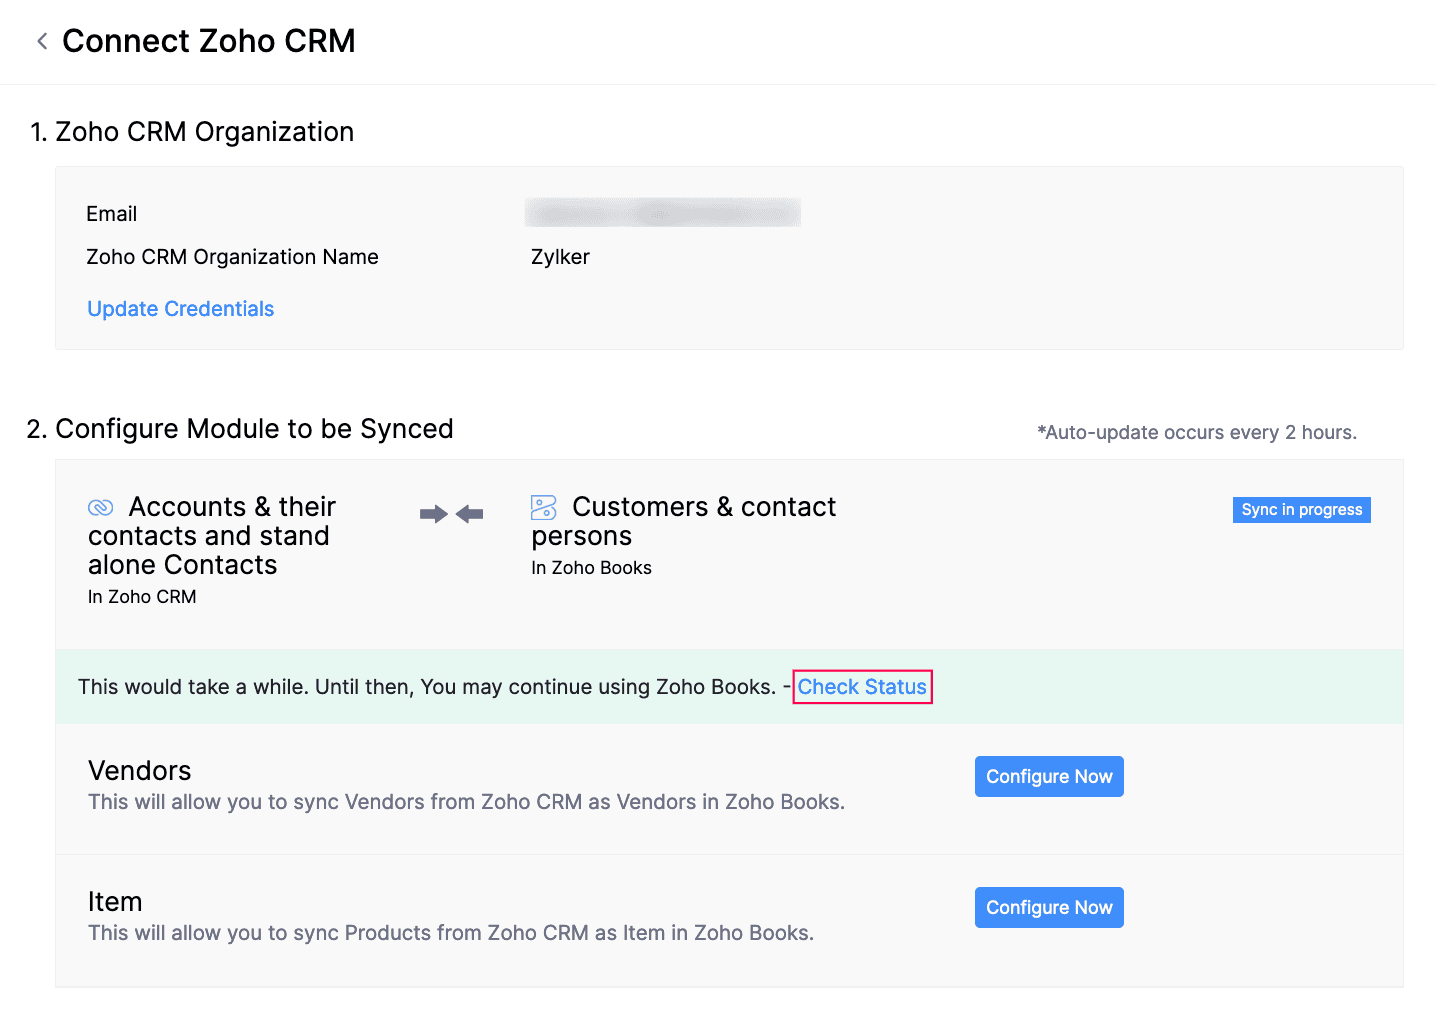The image size is (1436, 1026).
Task: Select the chain sync icon near Accounts module
Action: click(101, 507)
